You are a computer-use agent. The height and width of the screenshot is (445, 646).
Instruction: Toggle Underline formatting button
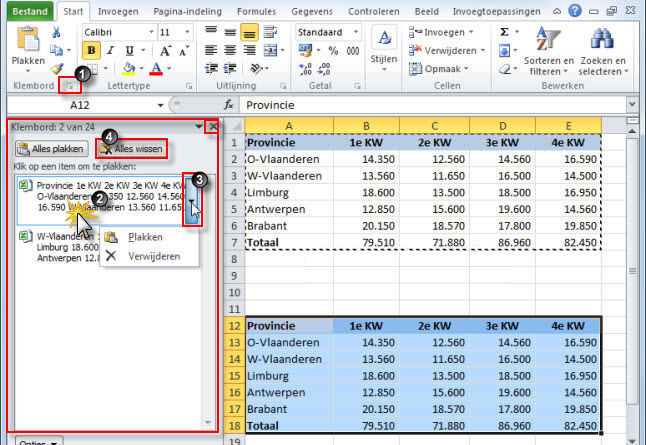click(129, 51)
